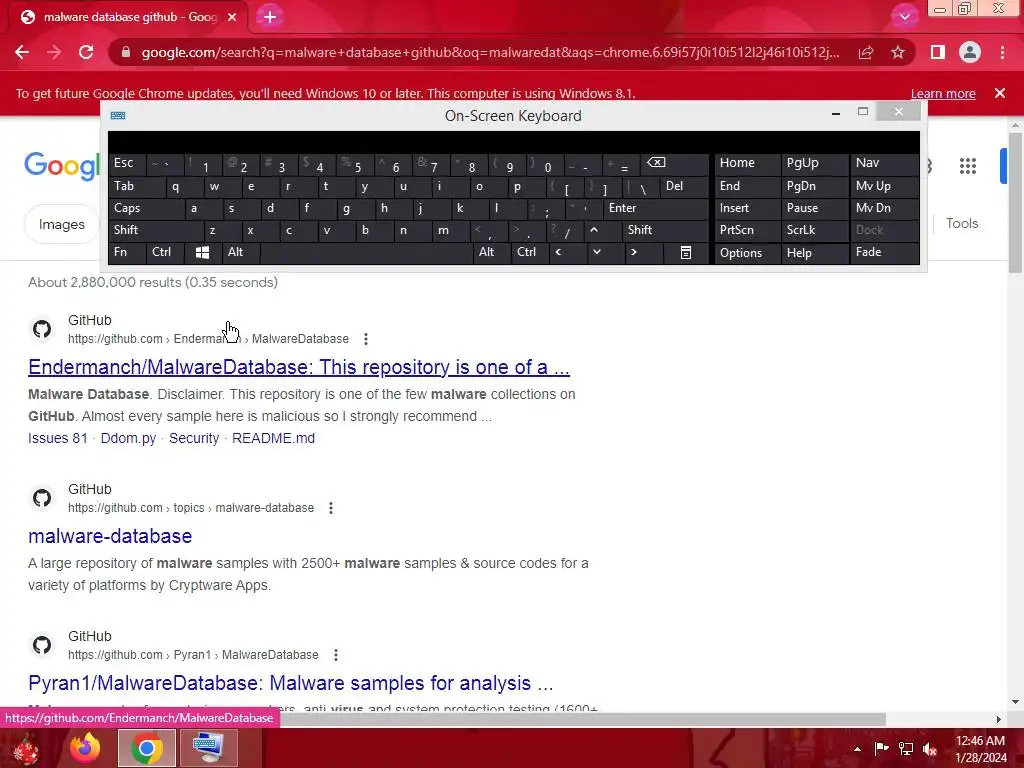The width and height of the screenshot is (1024, 768).
Task: Open the Security sublink
Action: tap(194, 438)
